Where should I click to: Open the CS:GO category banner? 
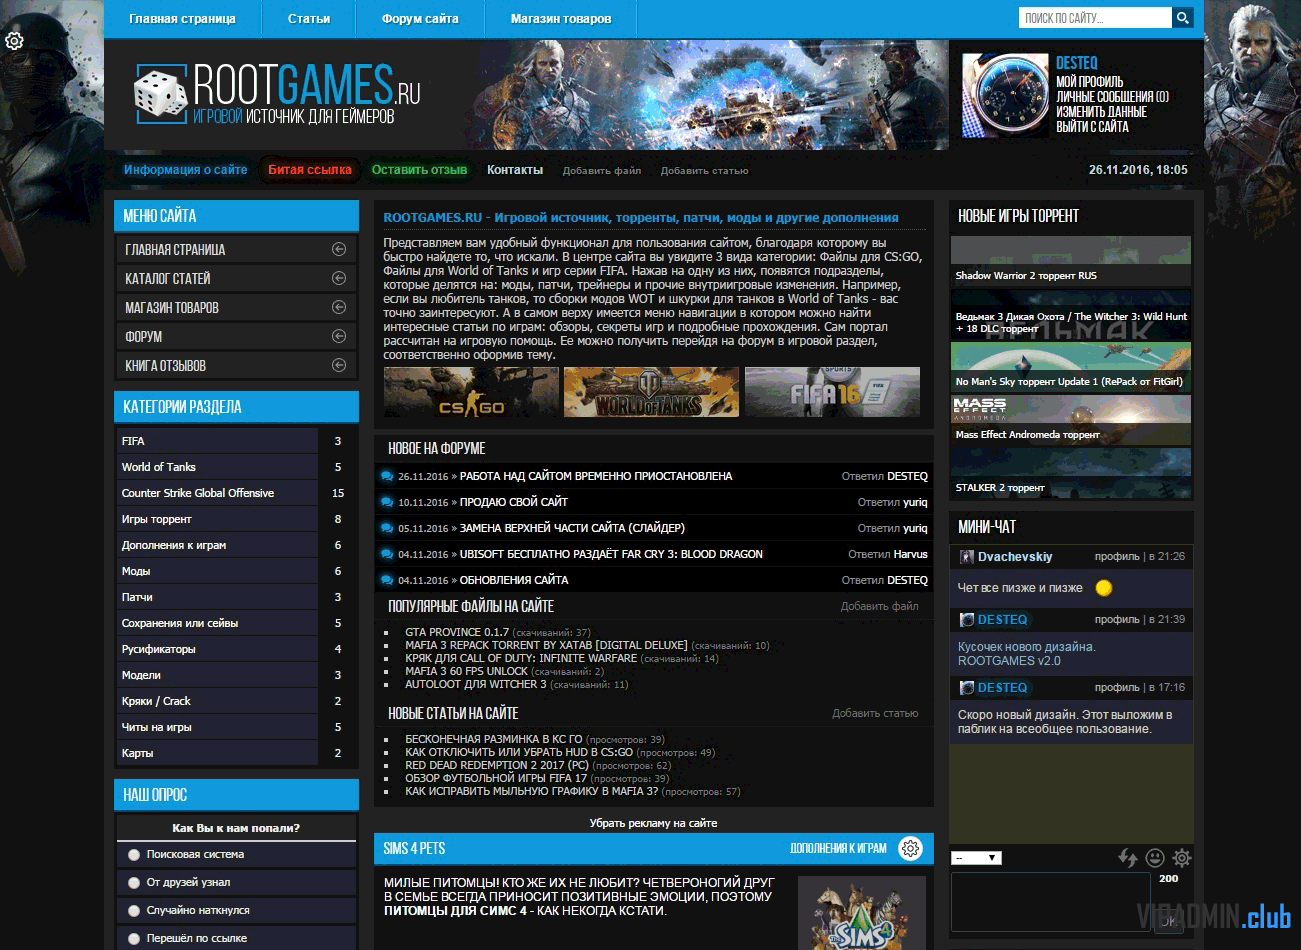pos(471,392)
